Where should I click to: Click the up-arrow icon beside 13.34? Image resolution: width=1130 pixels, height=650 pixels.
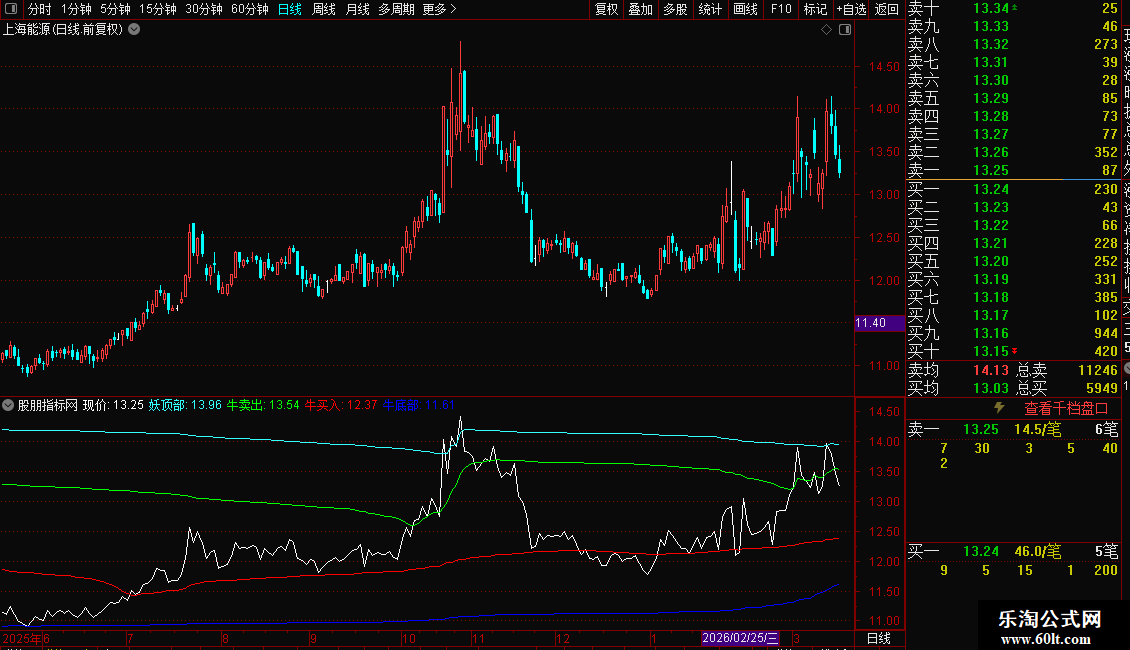(x=1015, y=8)
